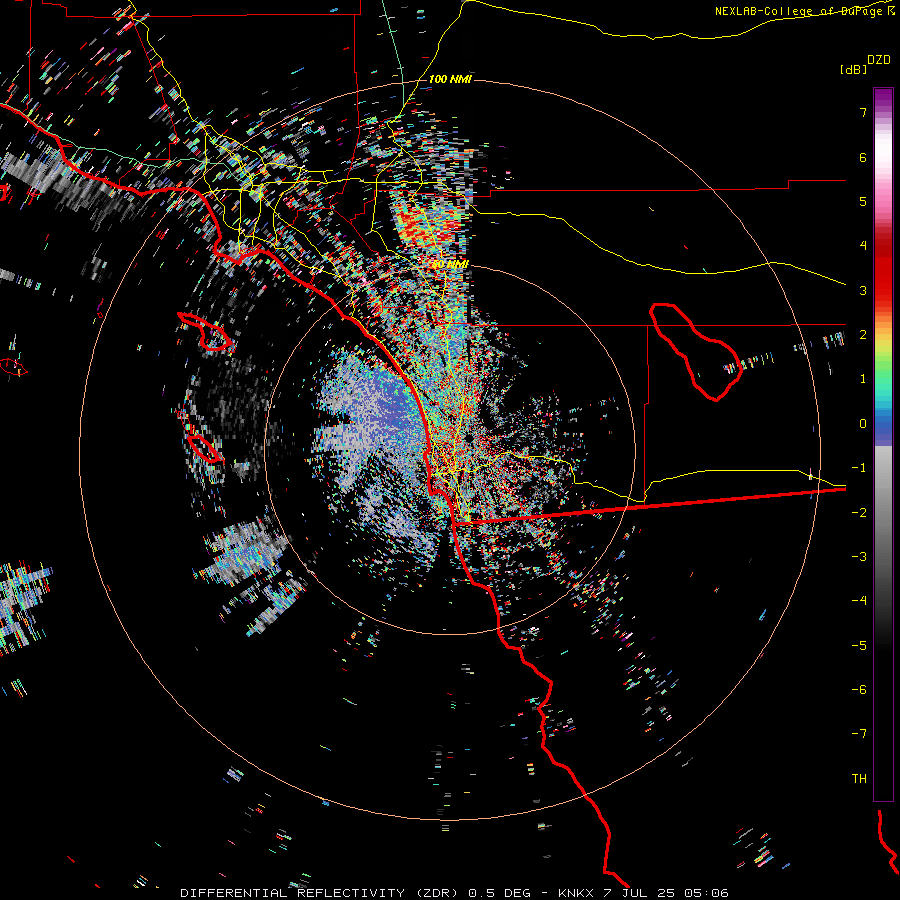Click the -4 value on color scale
900x900 pixels.
pyautogui.click(x=859, y=601)
